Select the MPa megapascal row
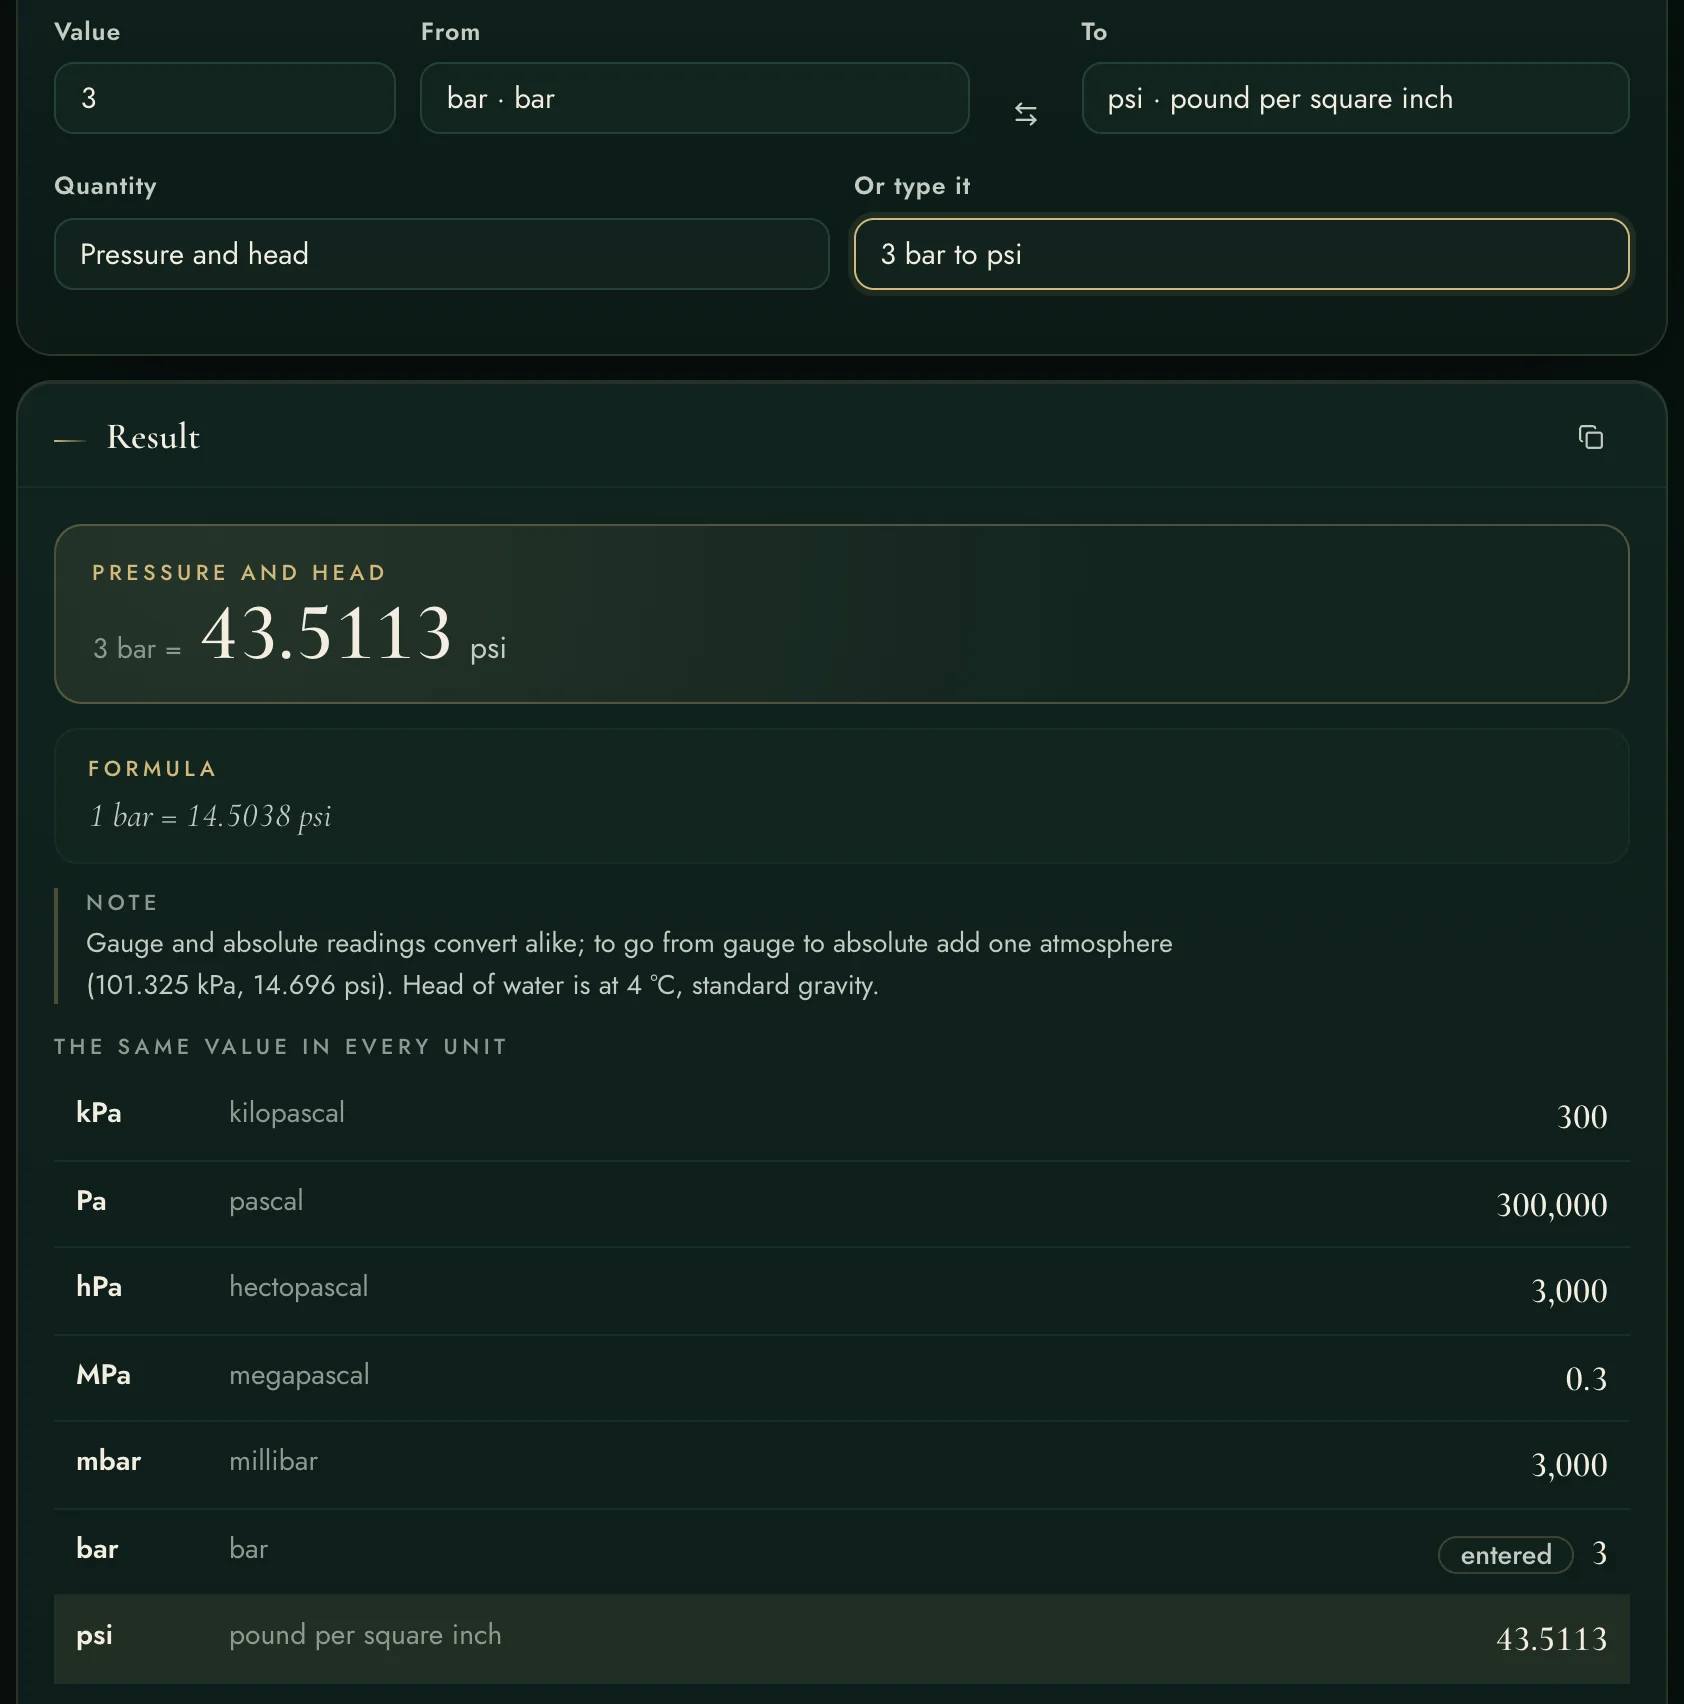 tap(841, 1377)
